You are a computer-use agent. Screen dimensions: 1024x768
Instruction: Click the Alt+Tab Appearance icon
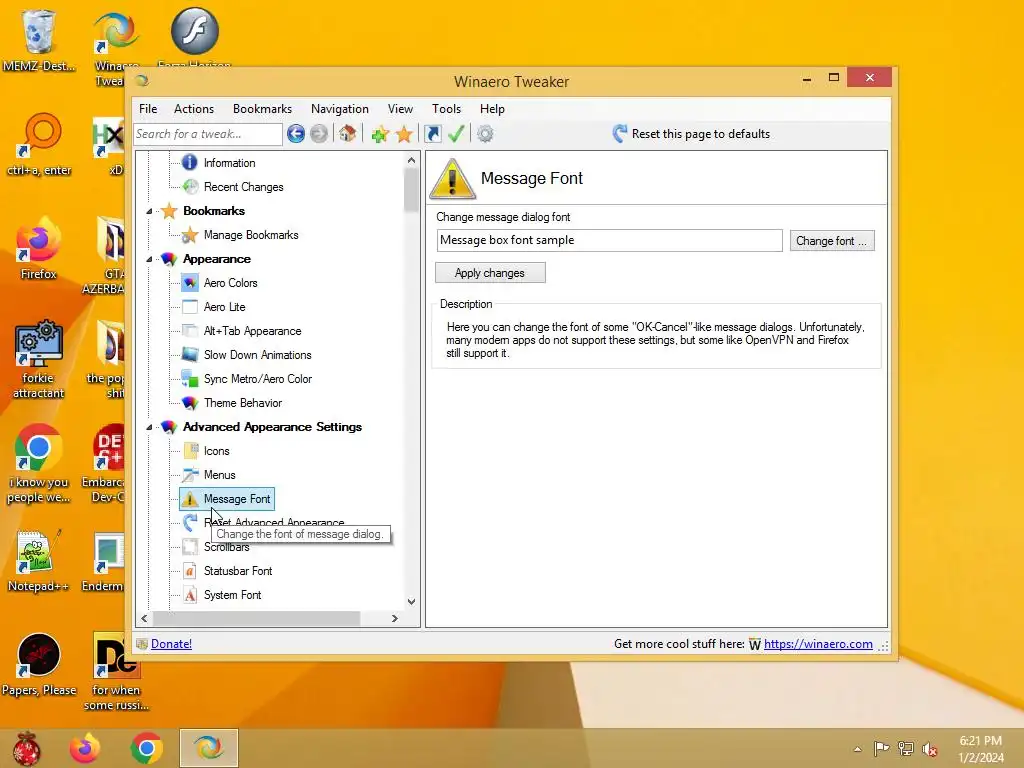tap(190, 330)
